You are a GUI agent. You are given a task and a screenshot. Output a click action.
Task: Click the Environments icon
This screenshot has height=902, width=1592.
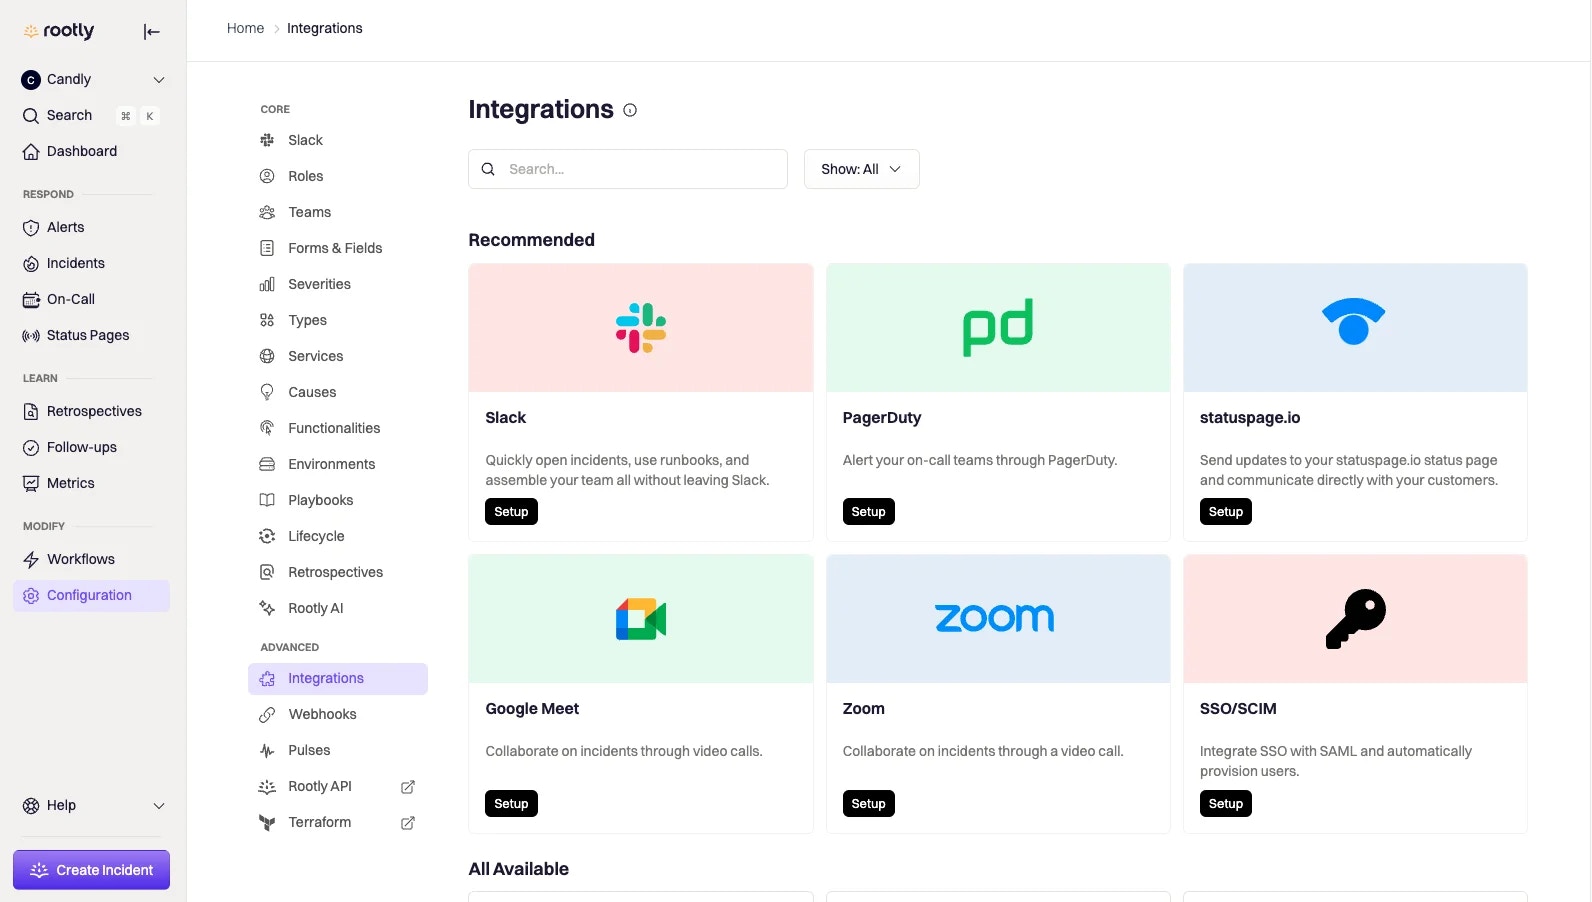point(267,465)
